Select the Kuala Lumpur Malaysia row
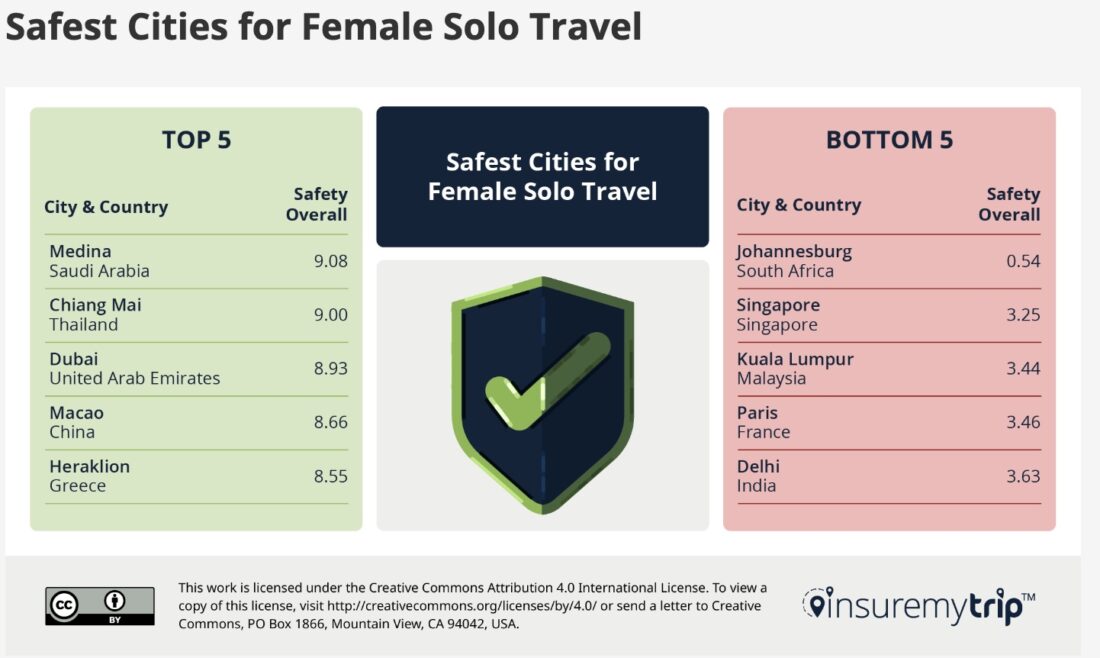The height and width of the screenshot is (658, 1100). 889,369
